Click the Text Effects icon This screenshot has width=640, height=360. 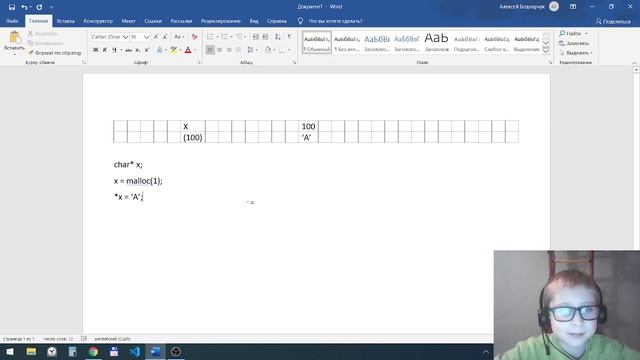160,50
